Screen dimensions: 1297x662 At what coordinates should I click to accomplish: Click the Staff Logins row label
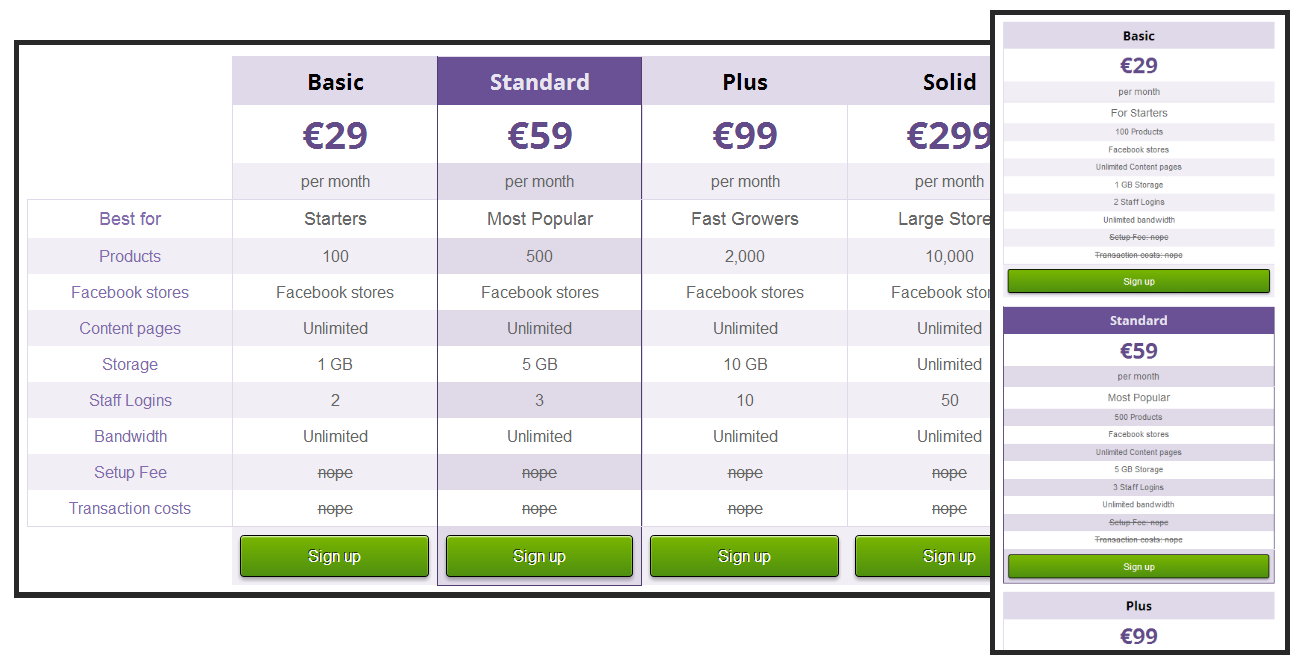tap(130, 400)
